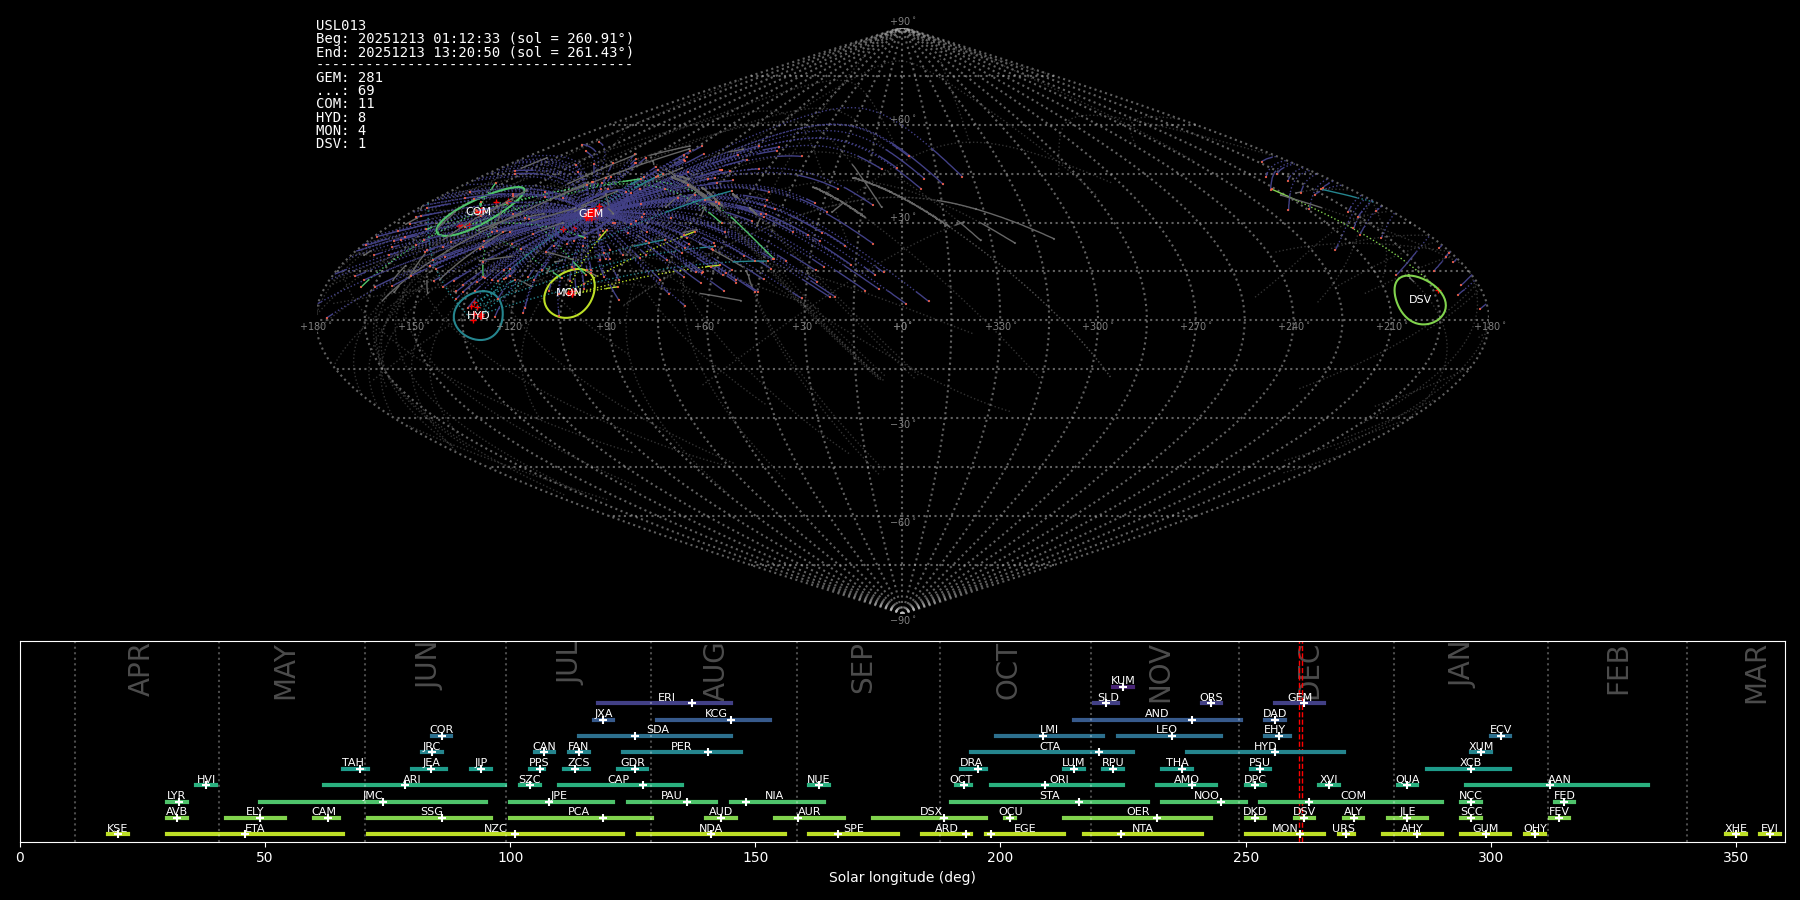Click the red dashed current-time marker line

(1301, 740)
